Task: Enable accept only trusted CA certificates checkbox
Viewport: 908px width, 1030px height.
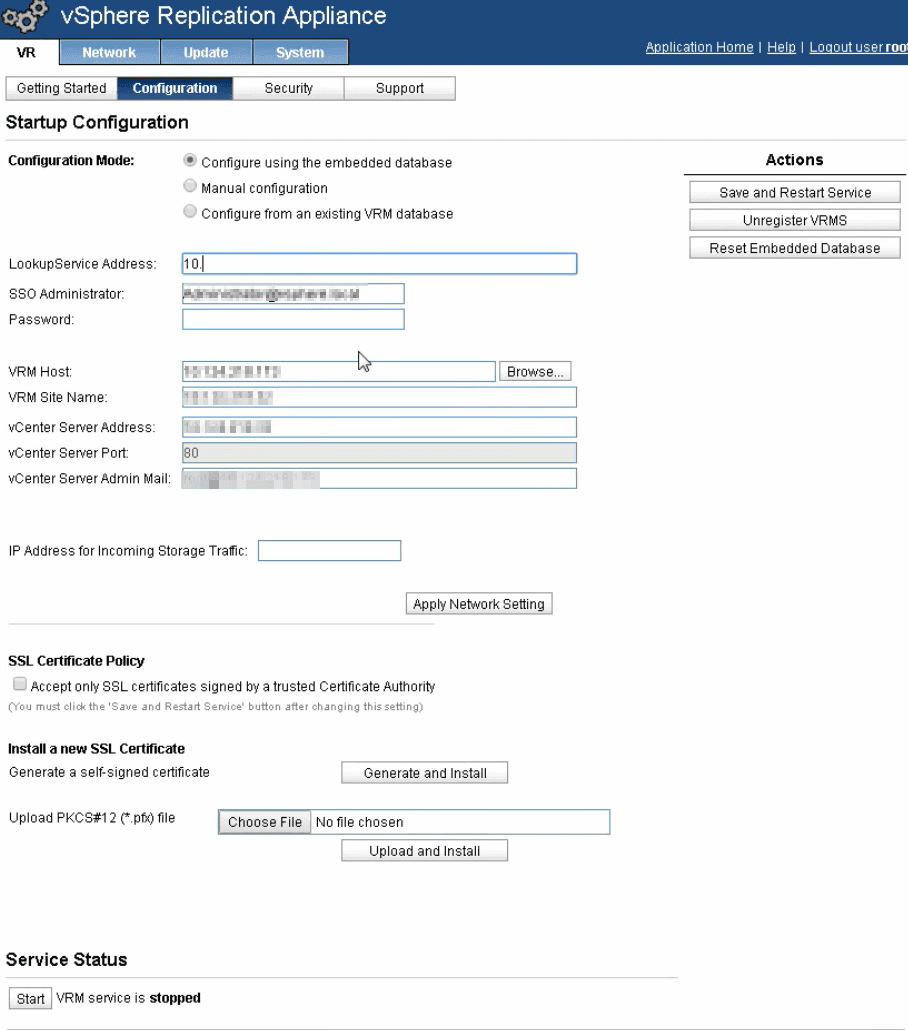Action: (20, 684)
